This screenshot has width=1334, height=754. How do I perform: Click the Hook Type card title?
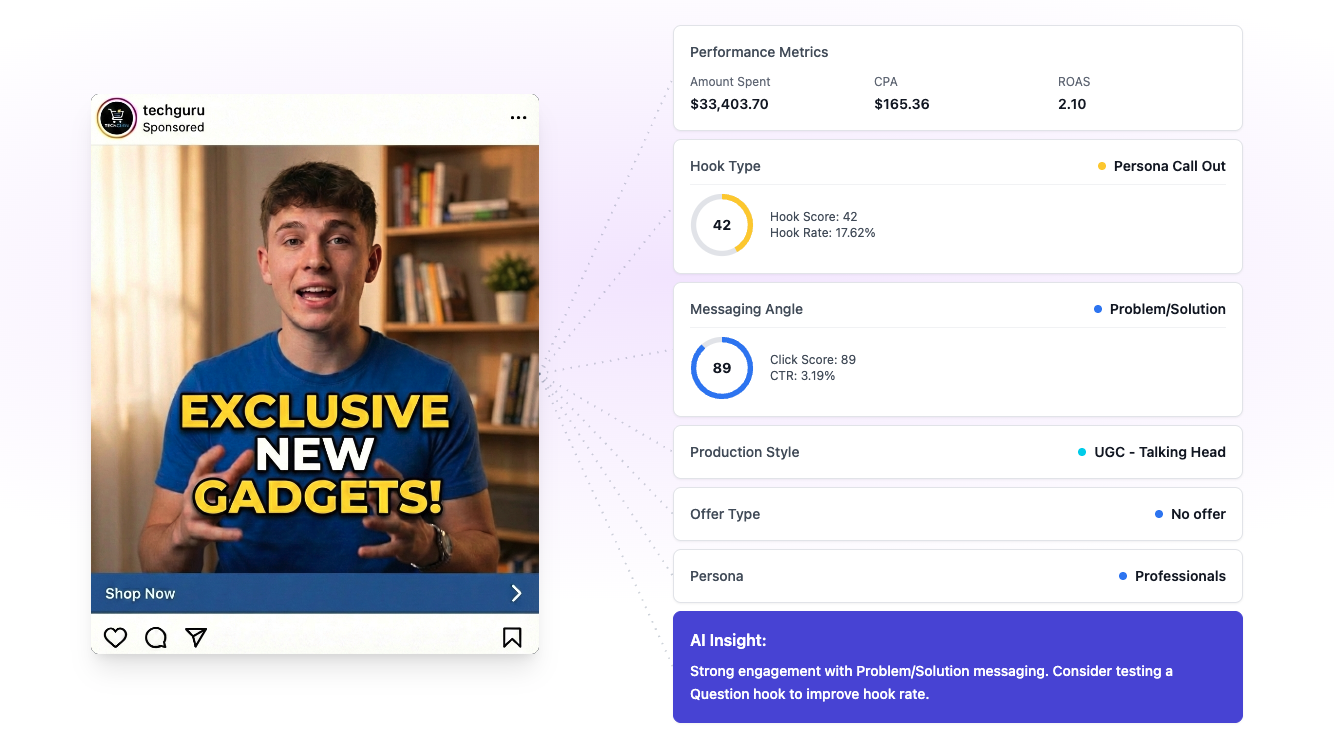[x=725, y=166]
